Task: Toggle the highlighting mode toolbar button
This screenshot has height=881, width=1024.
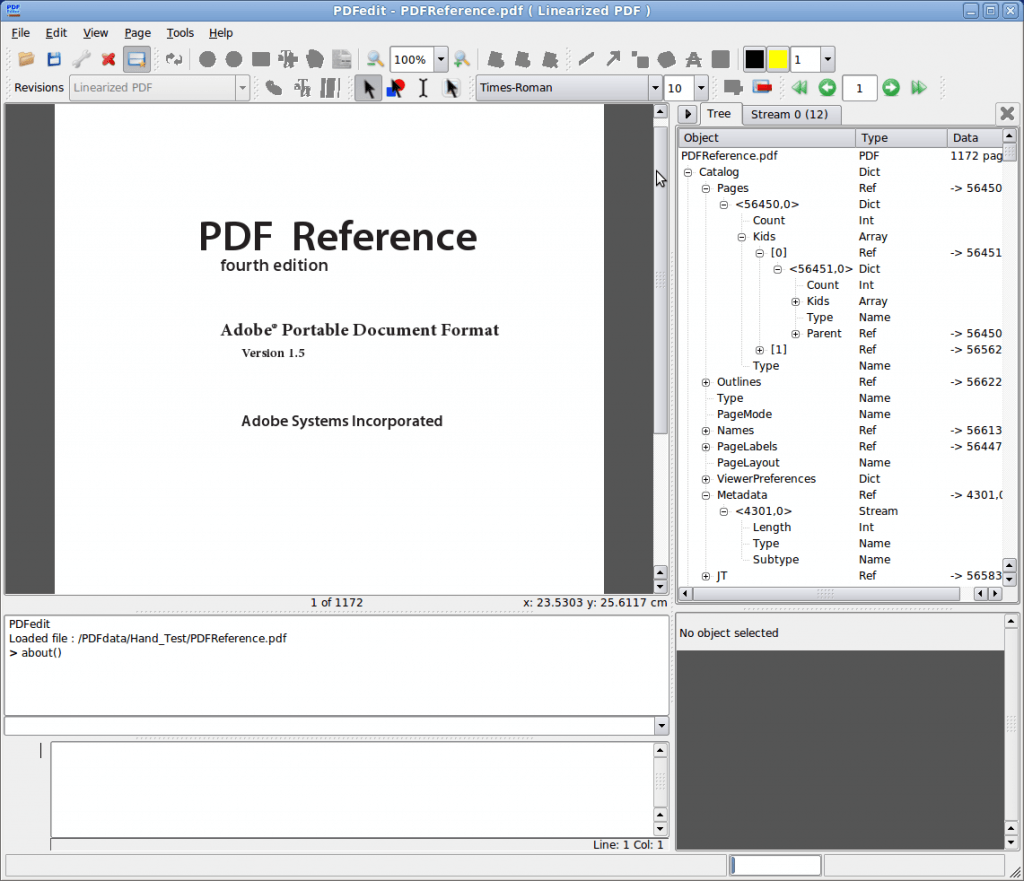Action: pyautogui.click(x=135, y=59)
